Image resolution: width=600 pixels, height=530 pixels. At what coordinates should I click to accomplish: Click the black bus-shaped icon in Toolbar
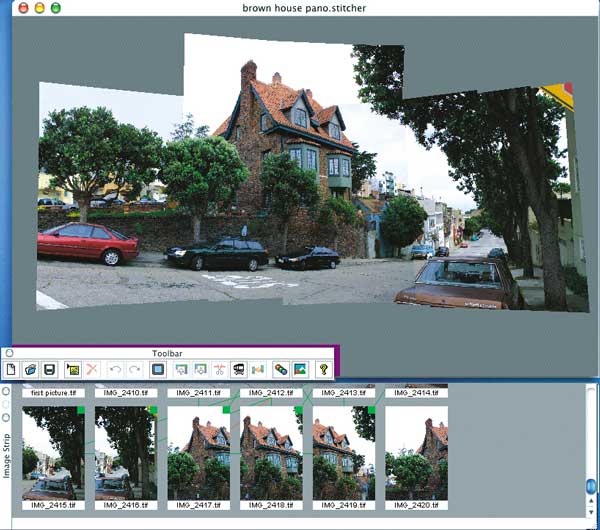[x=239, y=370]
